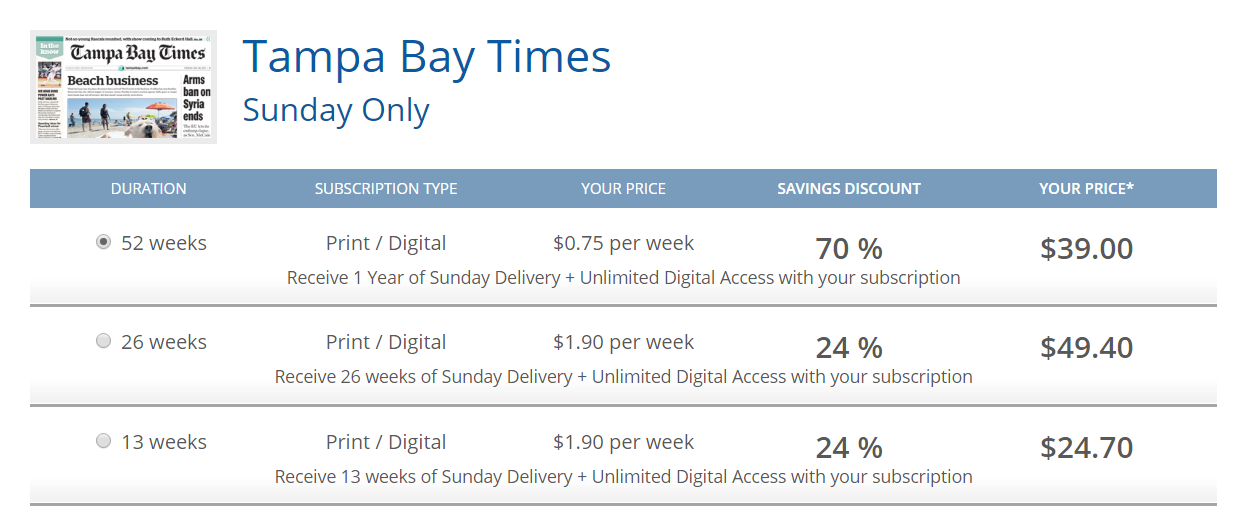Click the $0.75 per week price
1252x510 pixels.
(x=623, y=243)
